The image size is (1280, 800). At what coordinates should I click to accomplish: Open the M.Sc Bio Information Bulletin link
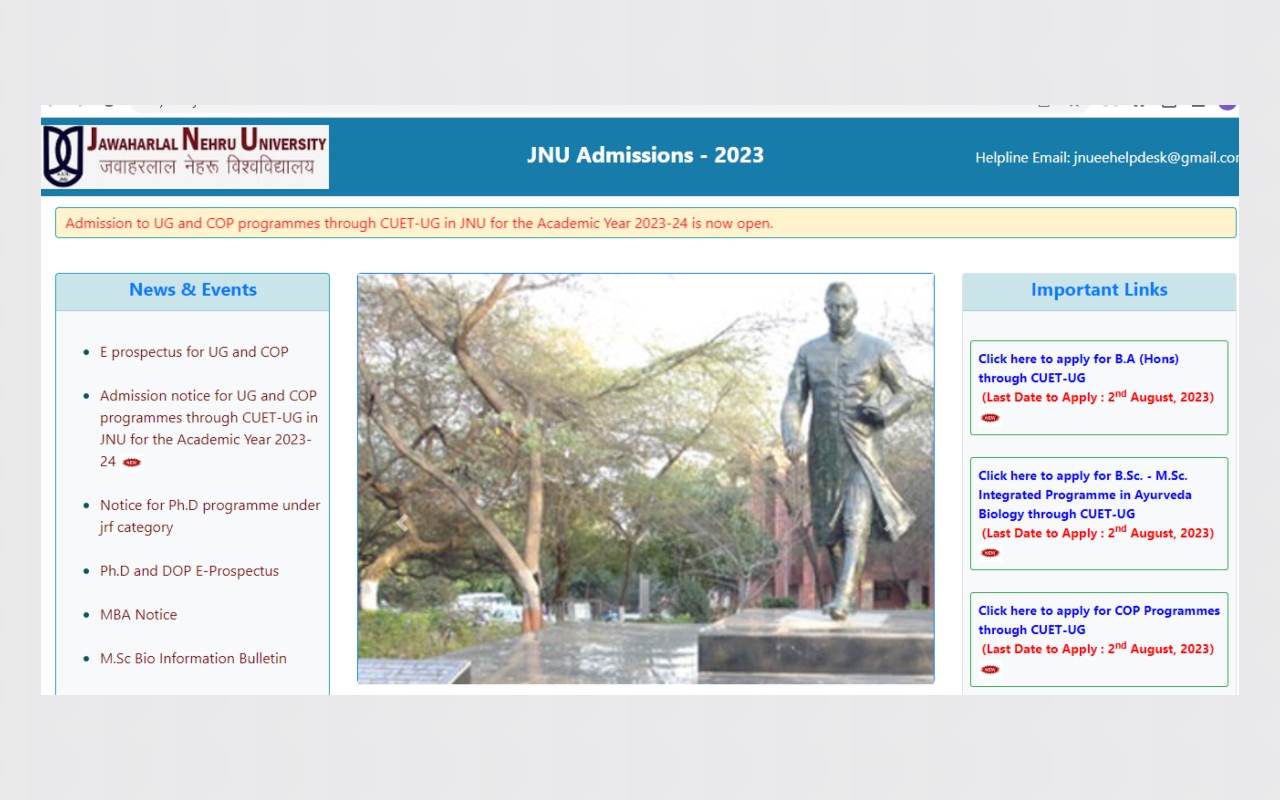[193, 659]
